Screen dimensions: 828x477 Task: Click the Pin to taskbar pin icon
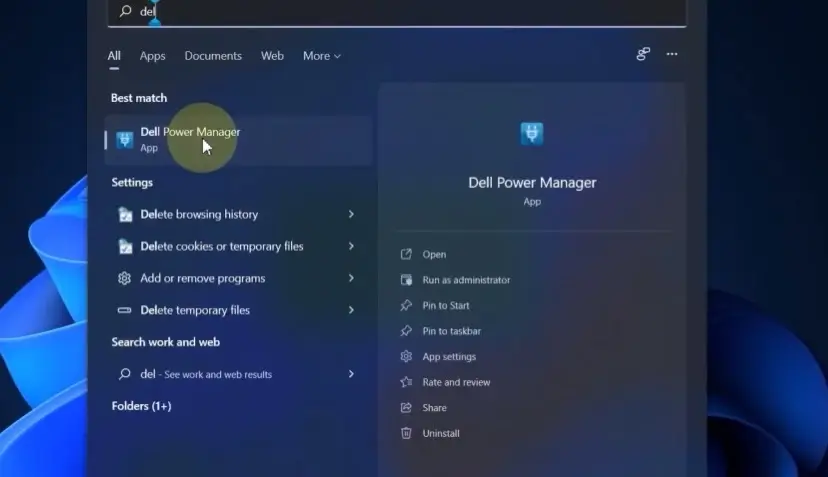(x=406, y=331)
